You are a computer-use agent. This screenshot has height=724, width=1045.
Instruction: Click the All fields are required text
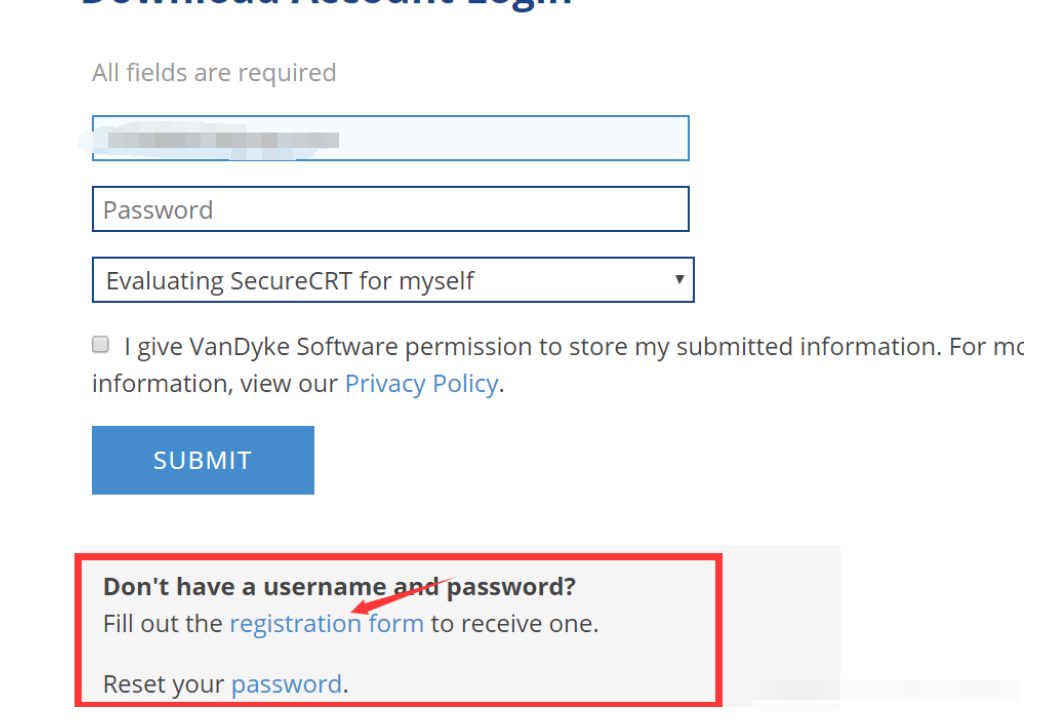click(214, 73)
